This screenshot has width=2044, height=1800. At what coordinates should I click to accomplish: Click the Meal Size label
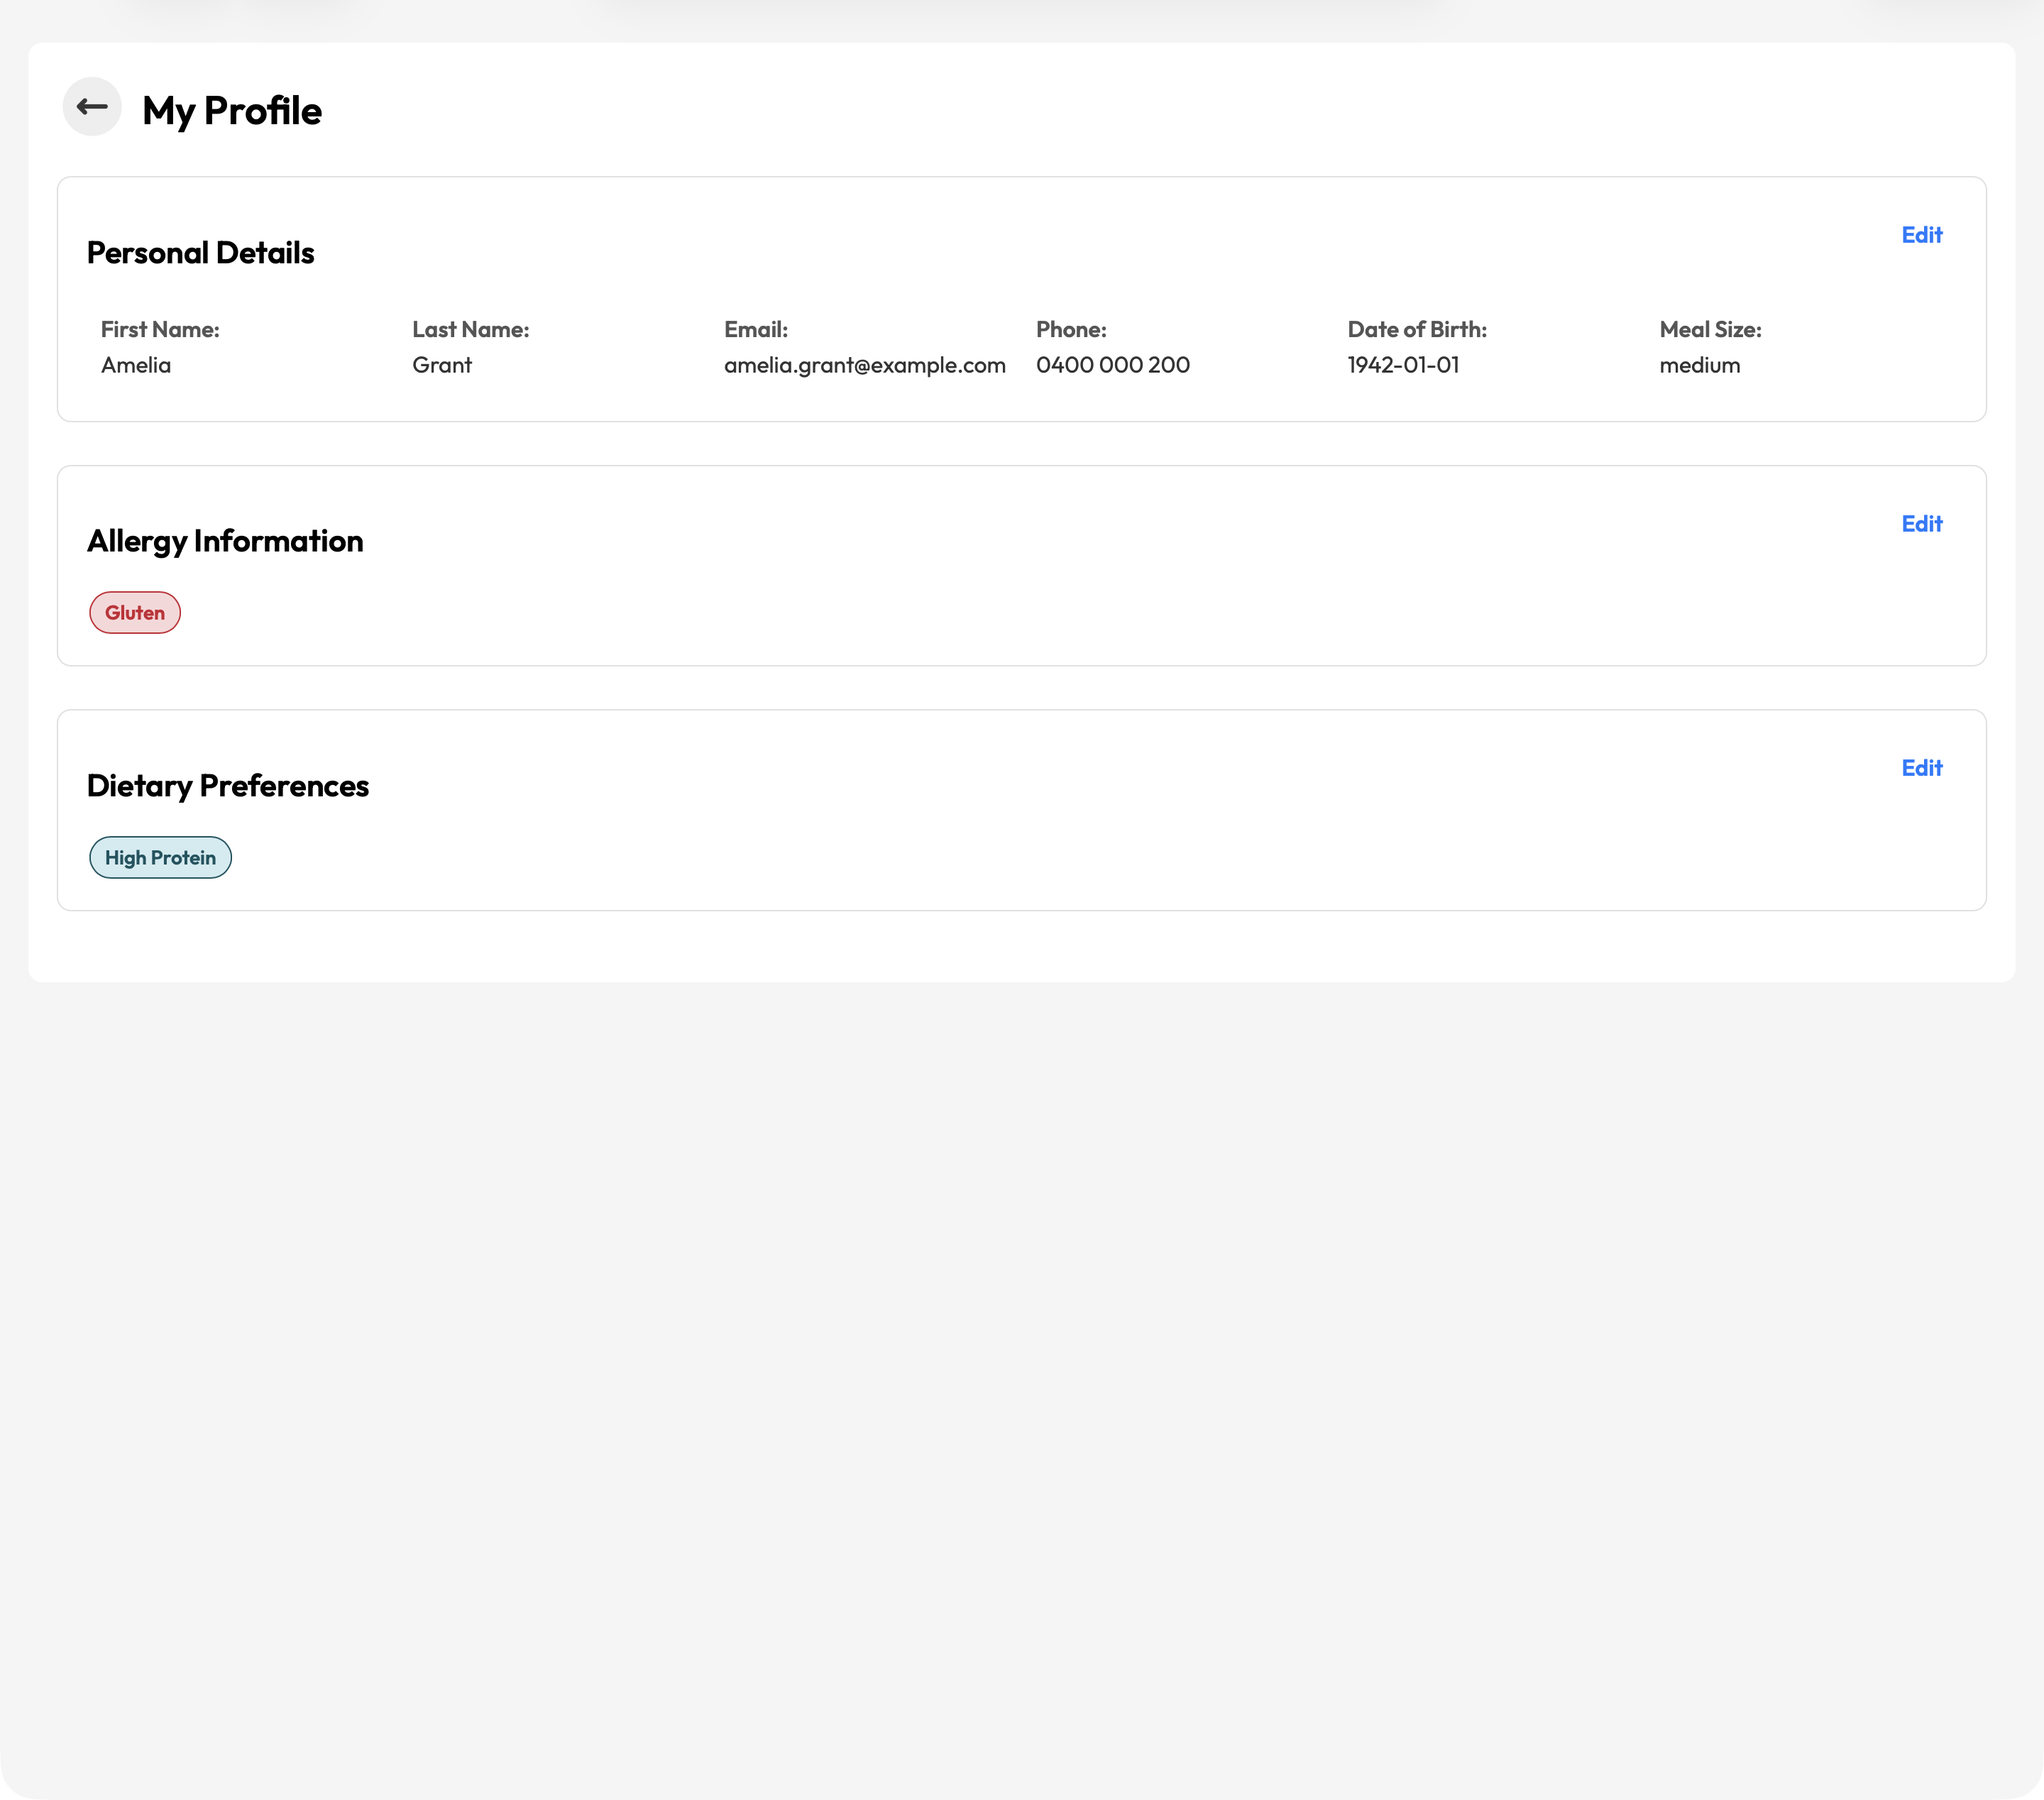click(1710, 330)
